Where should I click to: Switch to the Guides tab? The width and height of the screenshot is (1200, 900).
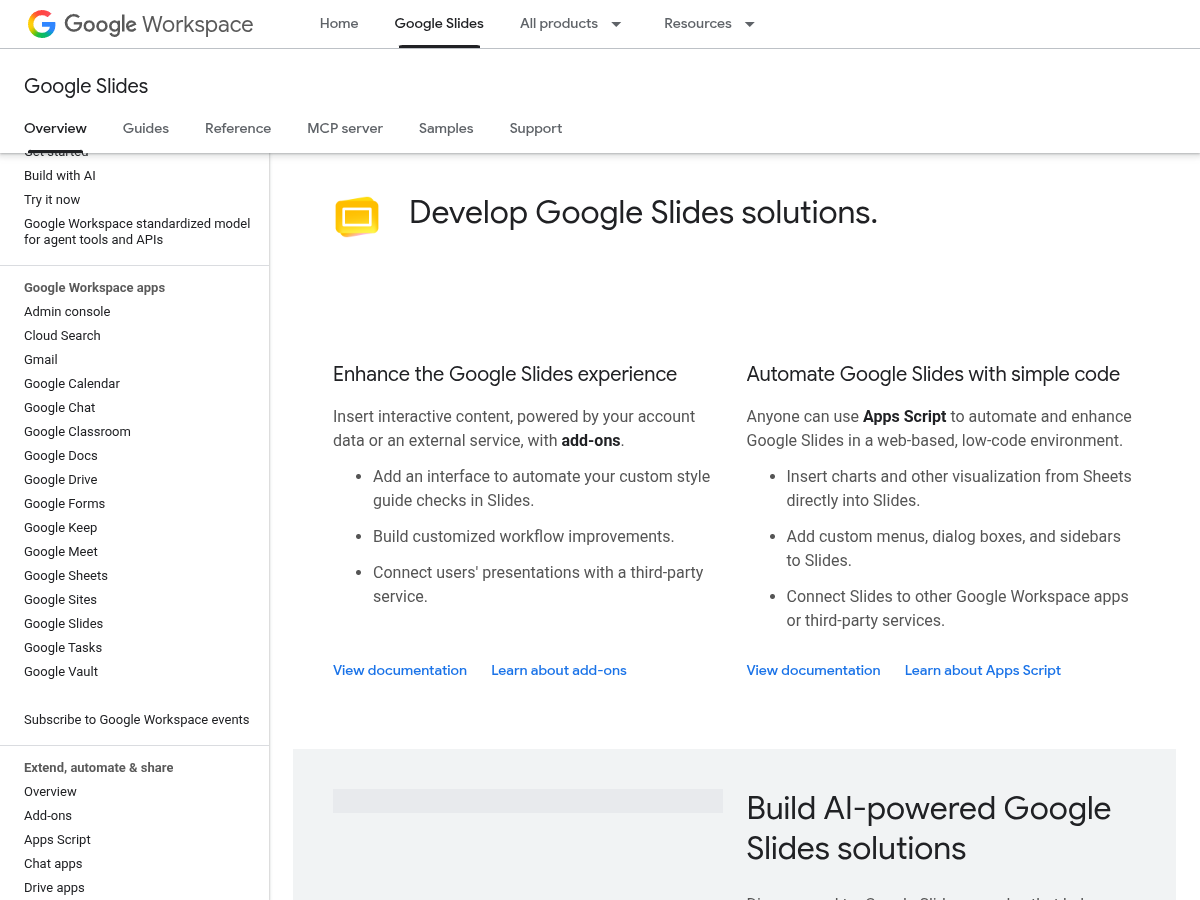(x=146, y=128)
